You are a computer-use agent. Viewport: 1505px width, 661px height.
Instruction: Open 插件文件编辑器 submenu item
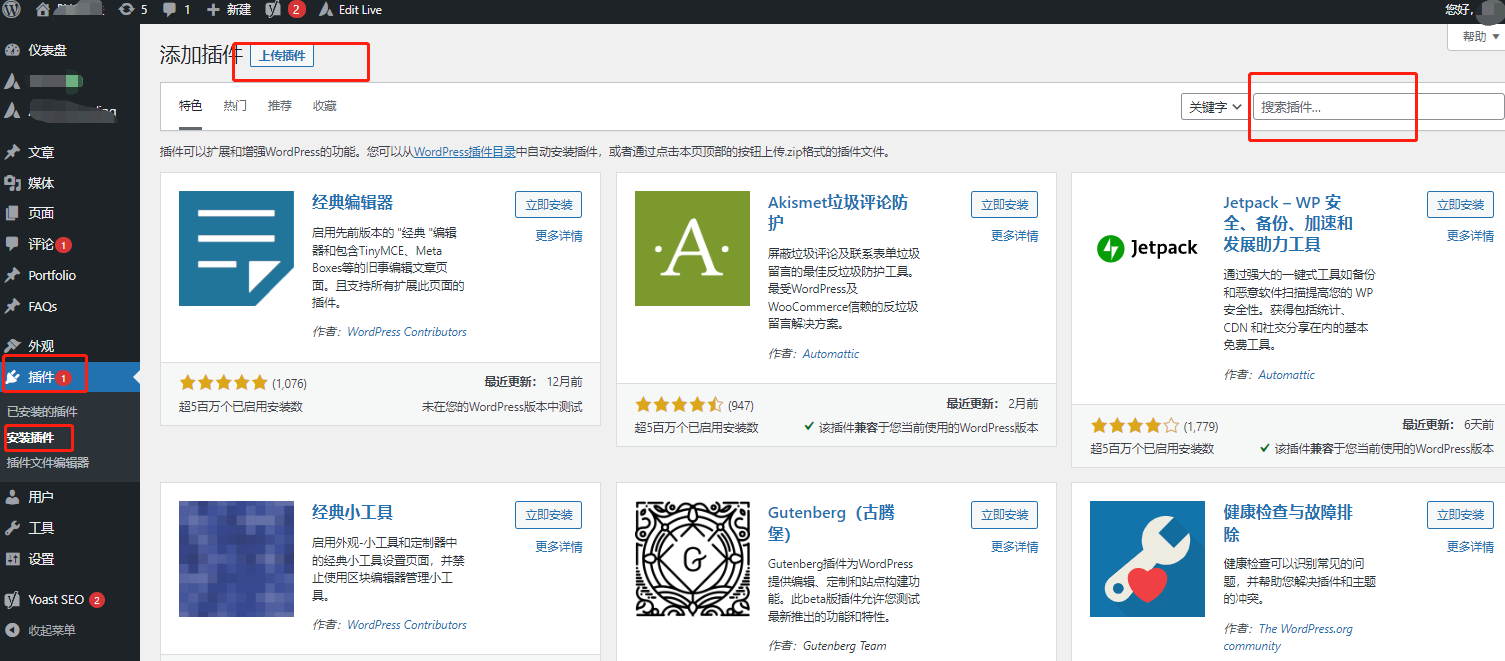coord(48,462)
